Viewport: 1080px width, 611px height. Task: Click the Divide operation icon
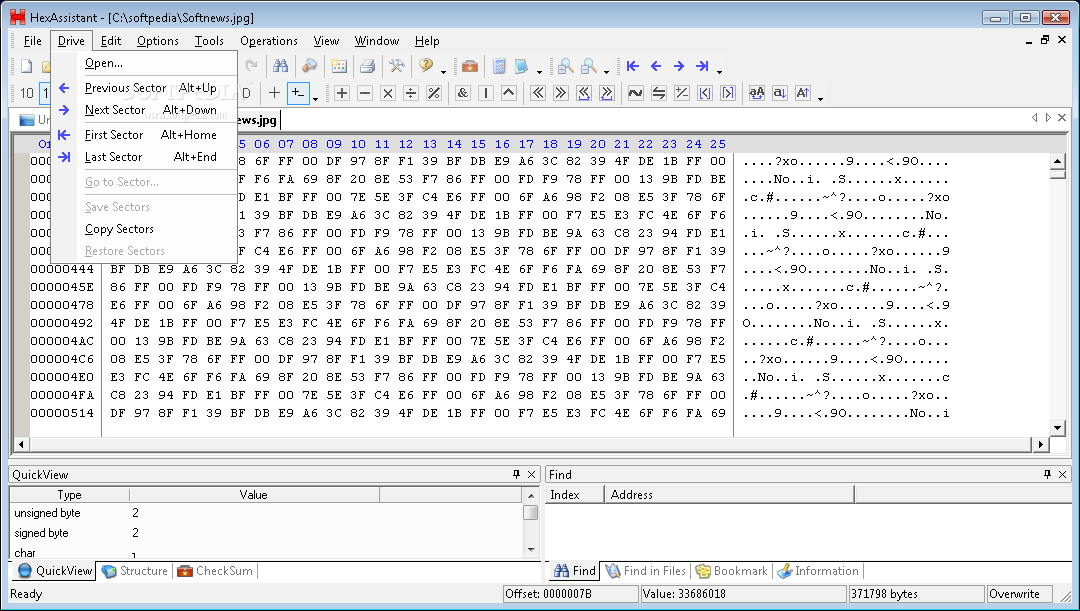coord(411,93)
